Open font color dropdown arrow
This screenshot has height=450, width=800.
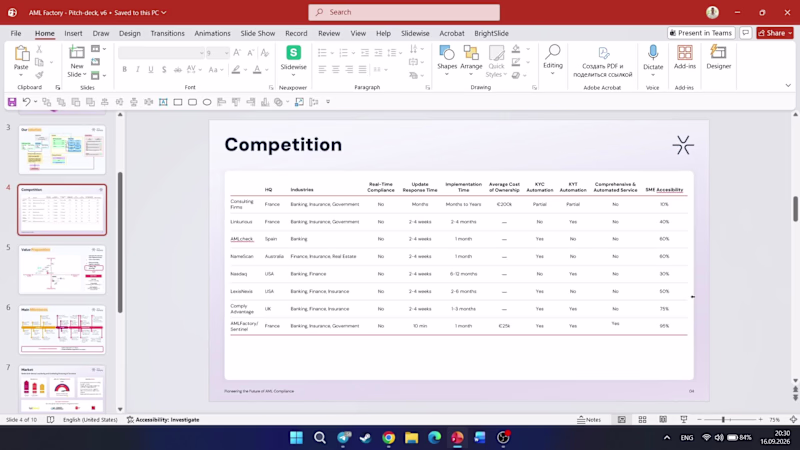[266, 70]
